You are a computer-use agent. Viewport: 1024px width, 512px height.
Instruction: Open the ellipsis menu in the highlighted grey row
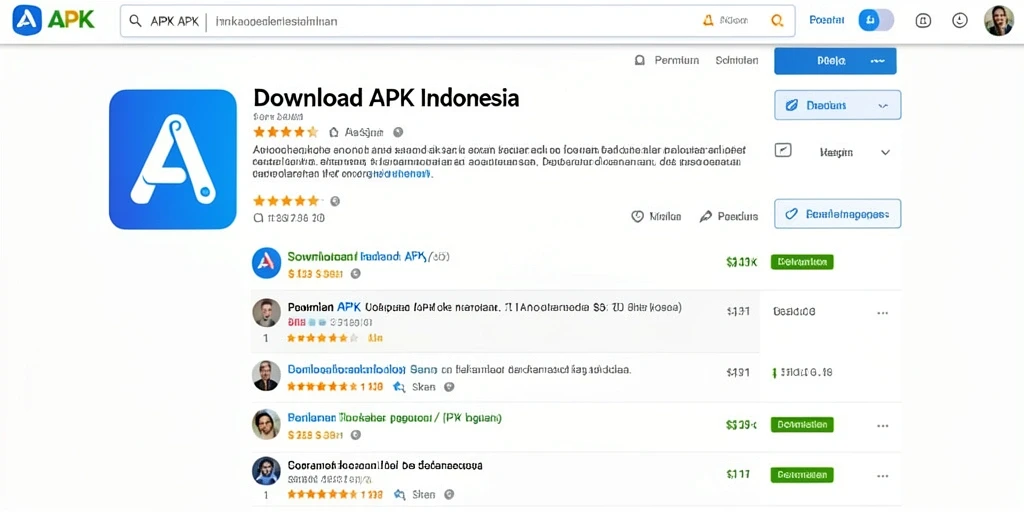pyautogui.click(x=883, y=313)
